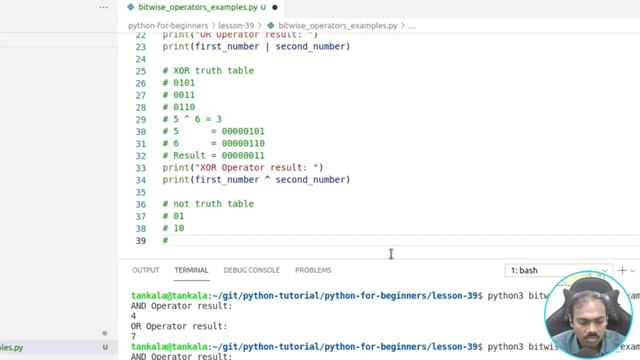Open the '1: bash' terminal selector dropdown
This screenshot has height=360, width=640.
point(558,271)
